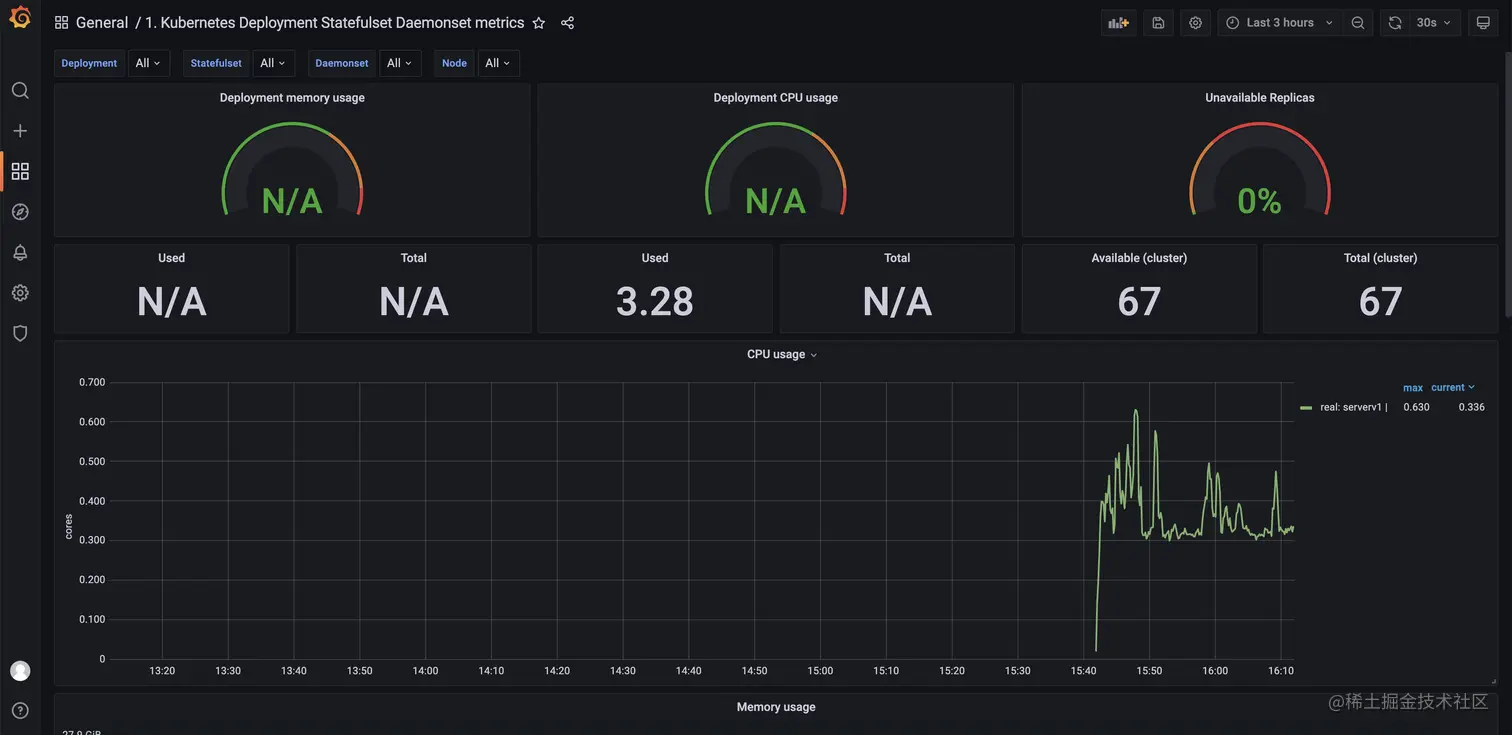The height and width of the screenshot is (735, 1512).
Task: Open Unavailable Replicas panel title
Action: pos(1260,98)
